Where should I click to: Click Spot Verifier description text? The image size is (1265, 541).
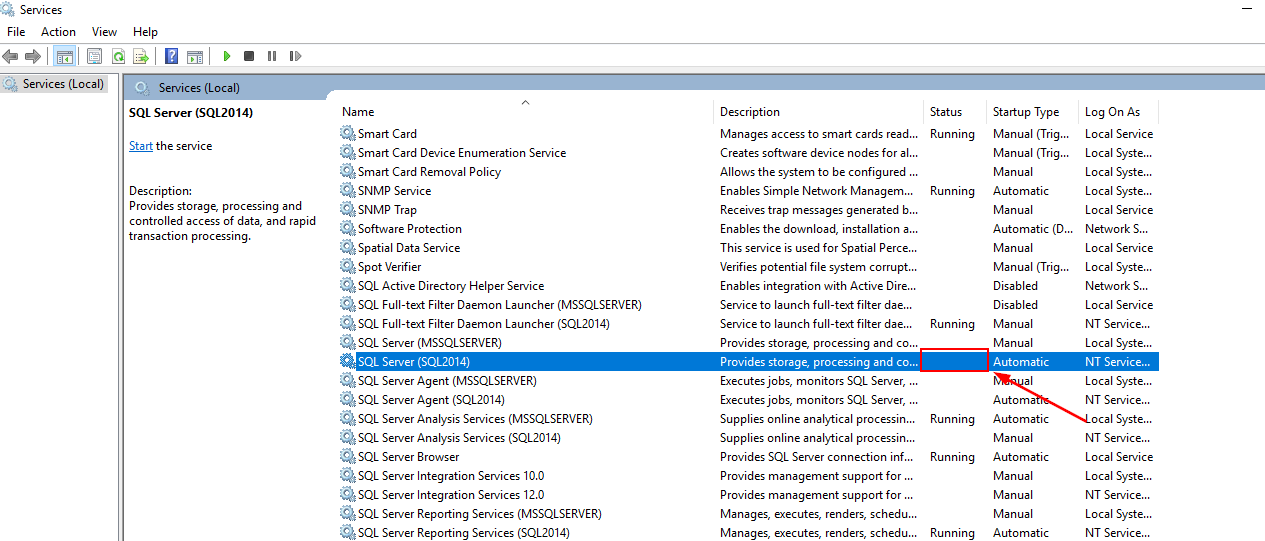[819, 267]
